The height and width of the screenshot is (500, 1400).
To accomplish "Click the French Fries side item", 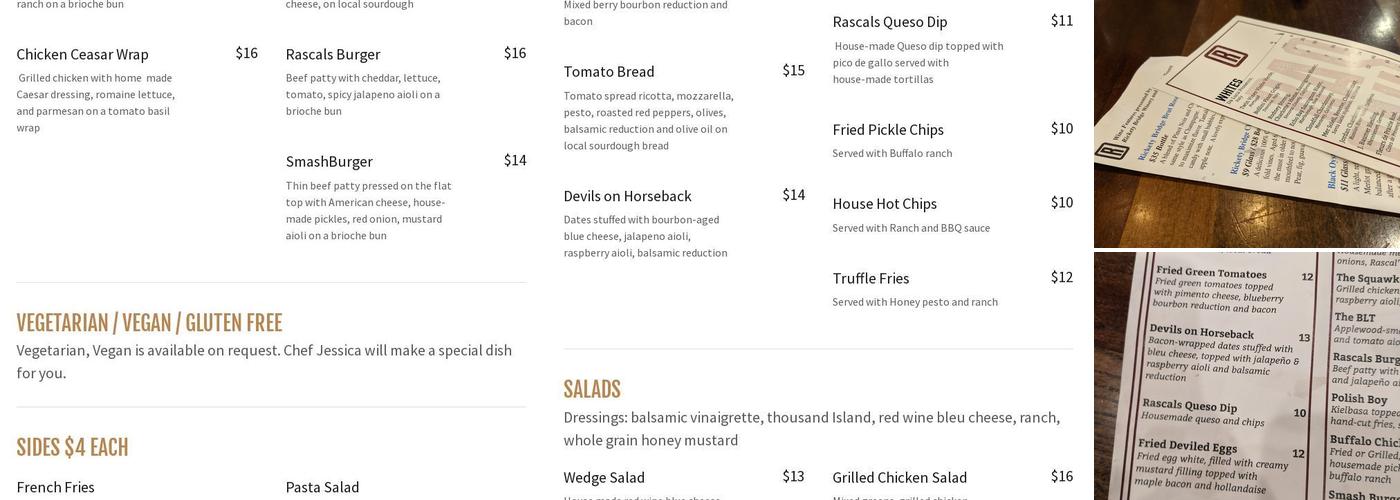I will (x=55, y=487).
